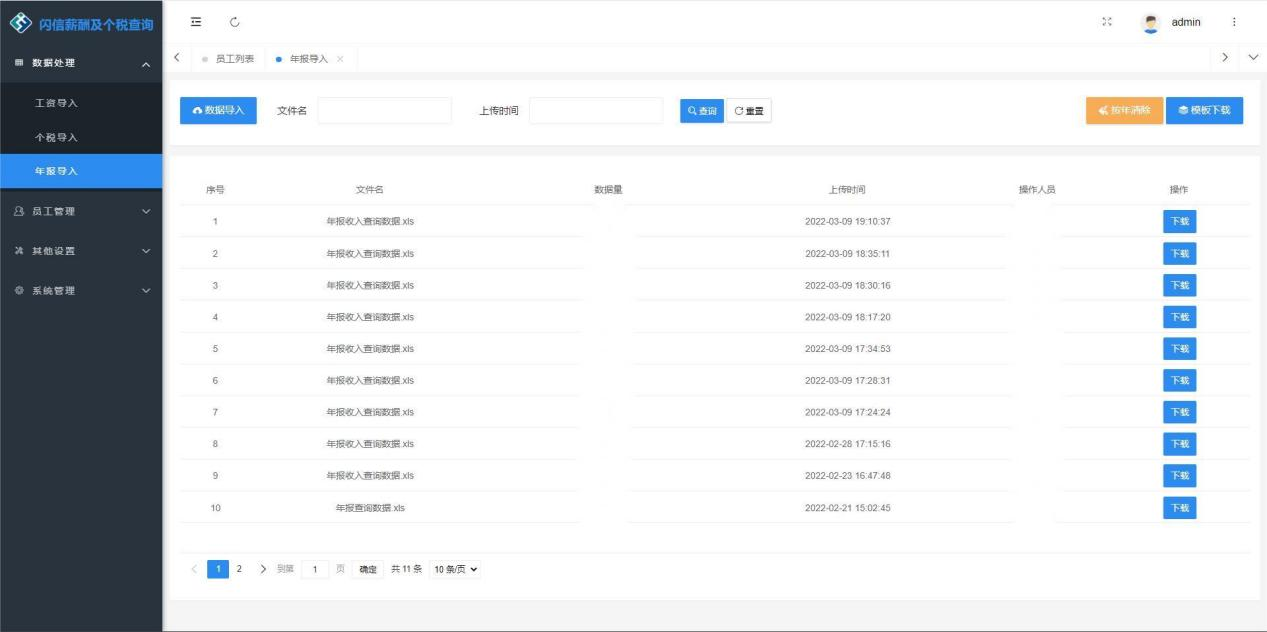Expand the 员工管理 sidebar menu
The image size is (1267, 632).
tap(81, 211)
